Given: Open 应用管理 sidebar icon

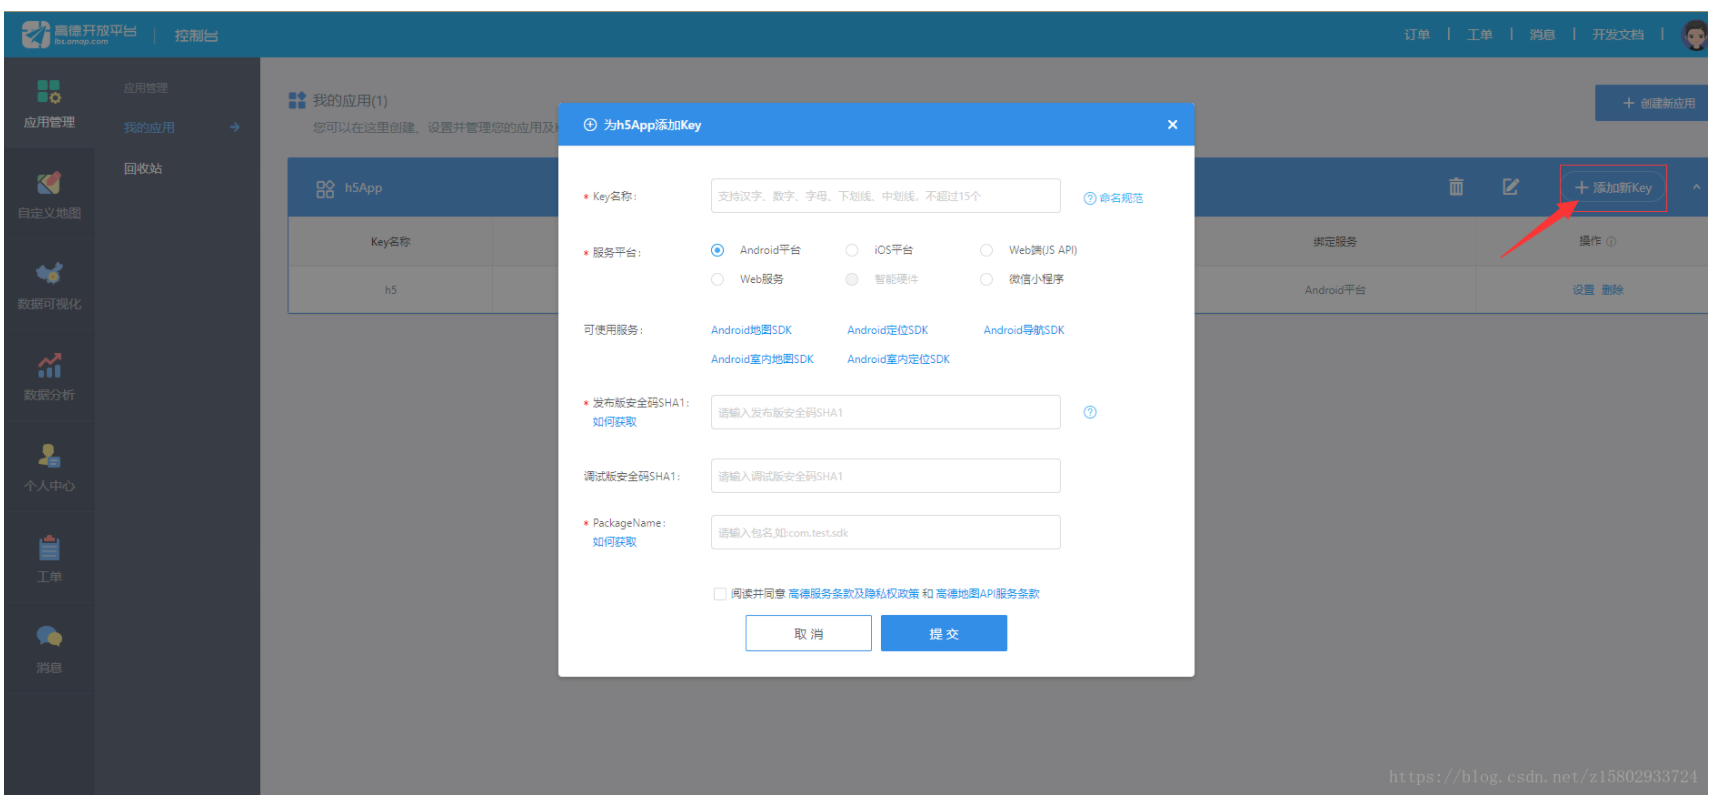Looking at the screenshot, I should tap(49, 92).
